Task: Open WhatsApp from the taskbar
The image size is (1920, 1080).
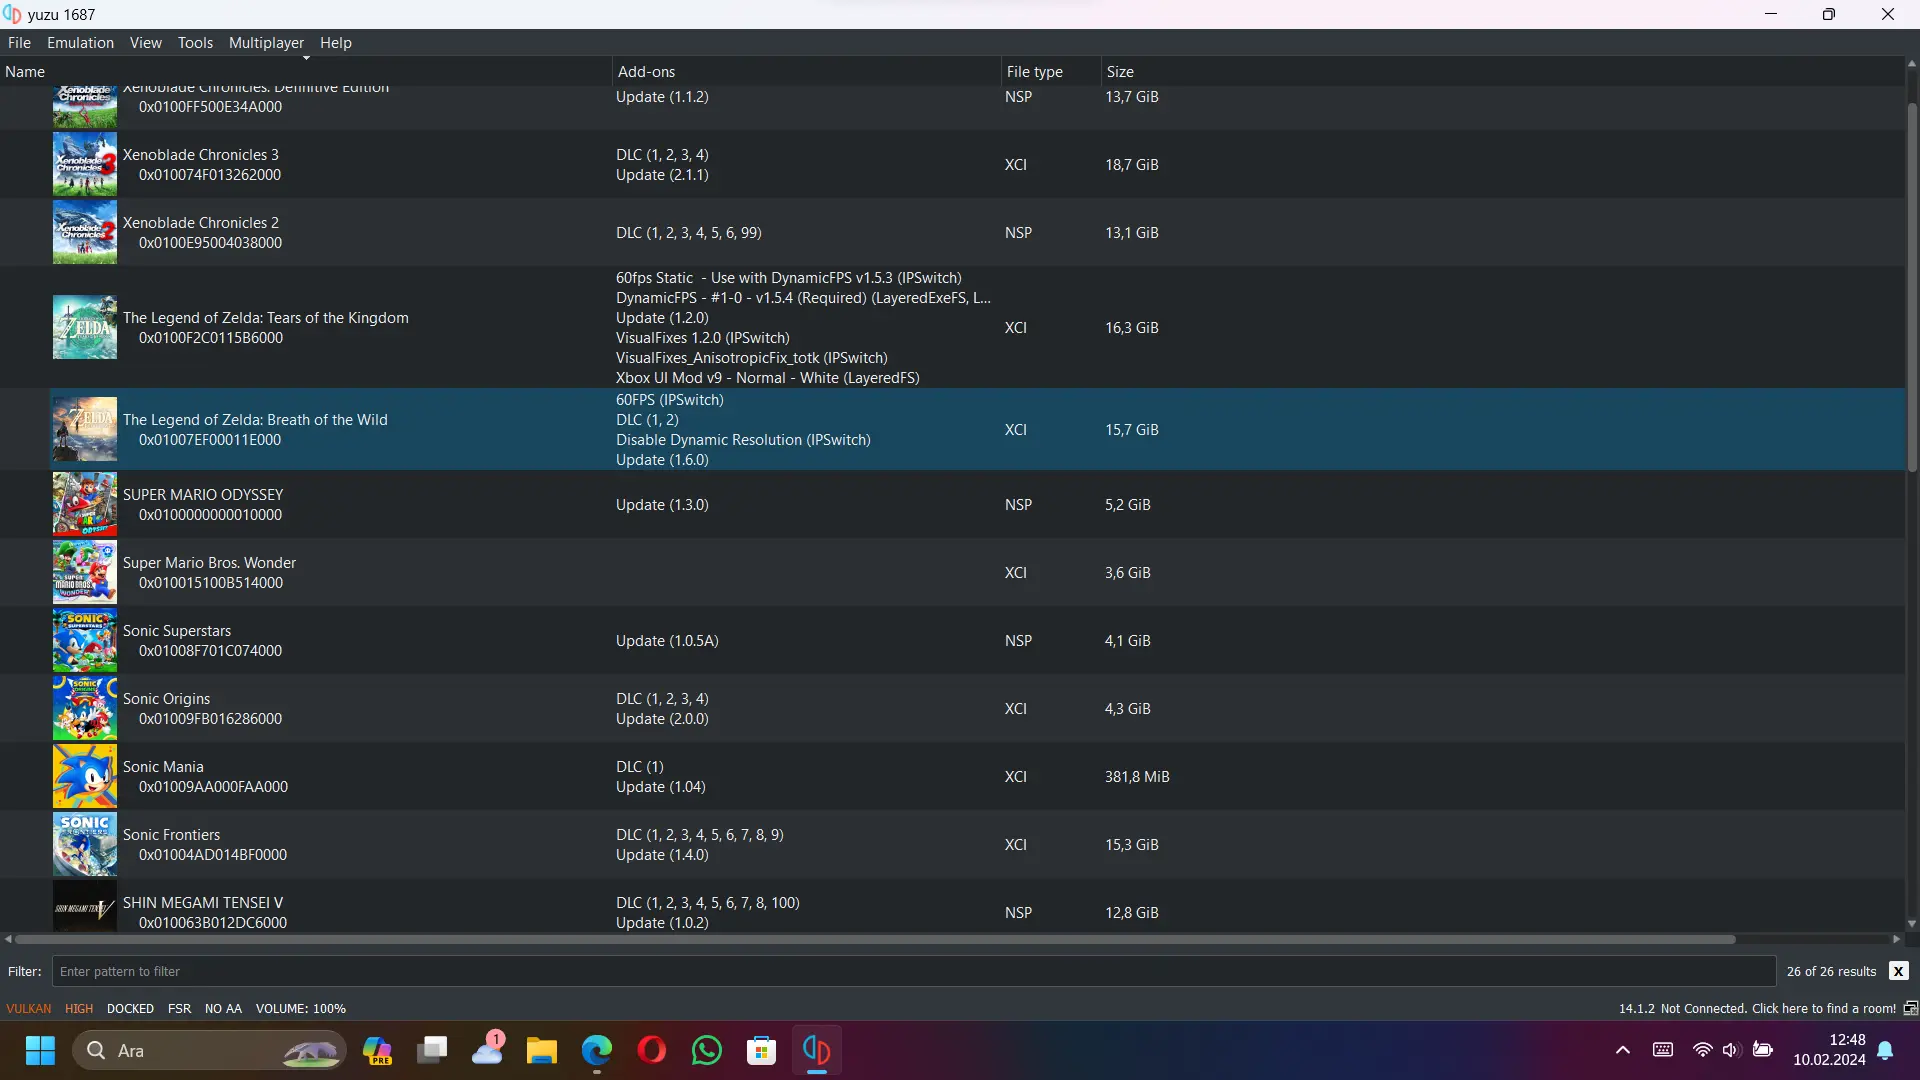Action: pyautogui.click(x=707, y=1051)
